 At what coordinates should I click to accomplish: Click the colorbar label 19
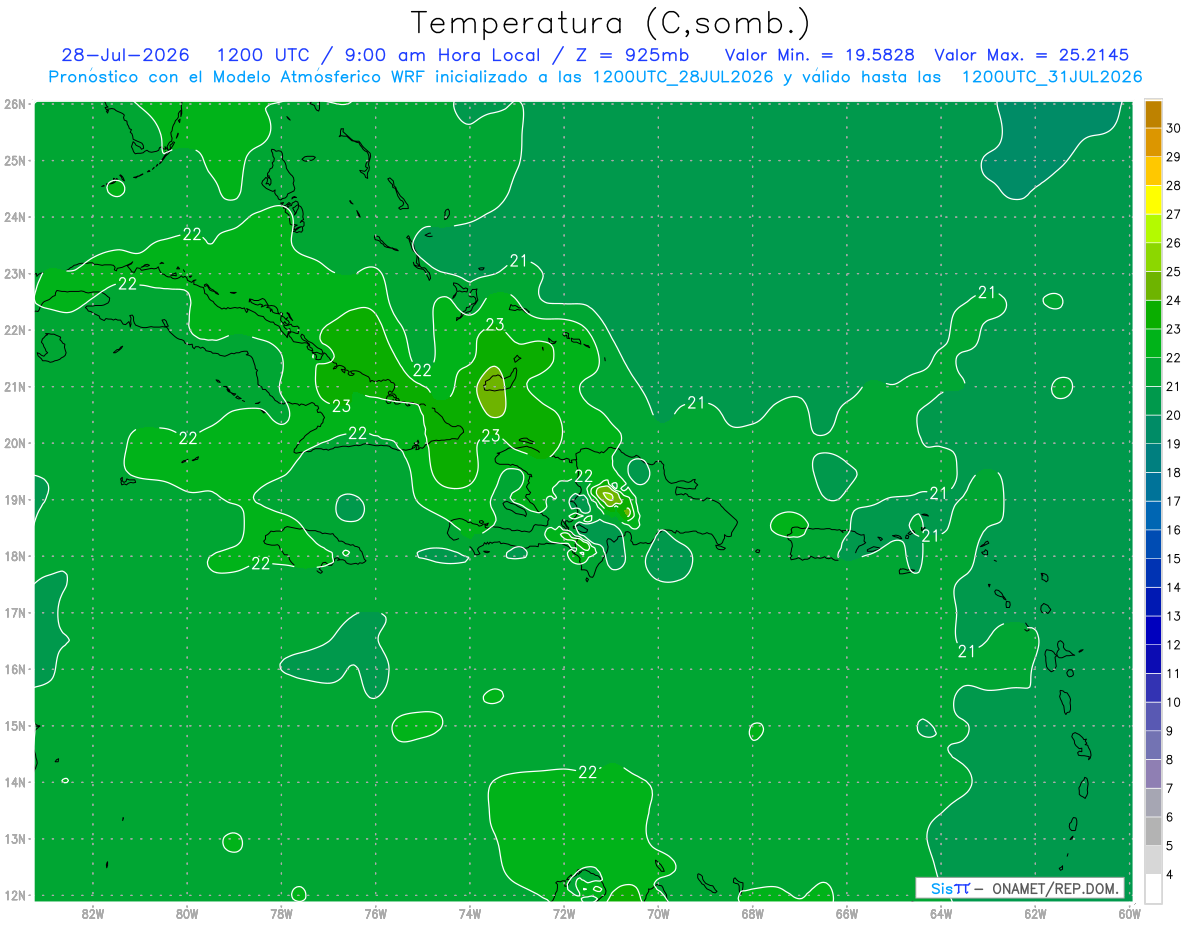1174,444
